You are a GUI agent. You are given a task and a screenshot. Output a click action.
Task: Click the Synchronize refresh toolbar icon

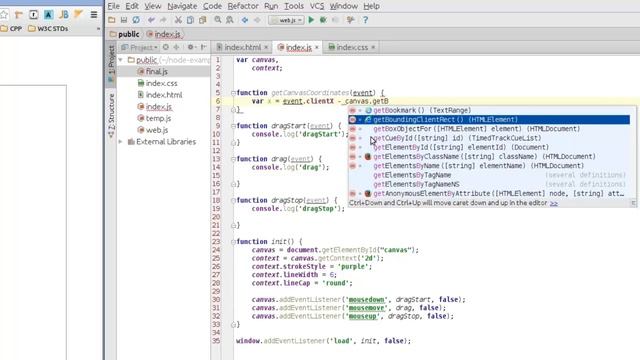click(136, 20)
